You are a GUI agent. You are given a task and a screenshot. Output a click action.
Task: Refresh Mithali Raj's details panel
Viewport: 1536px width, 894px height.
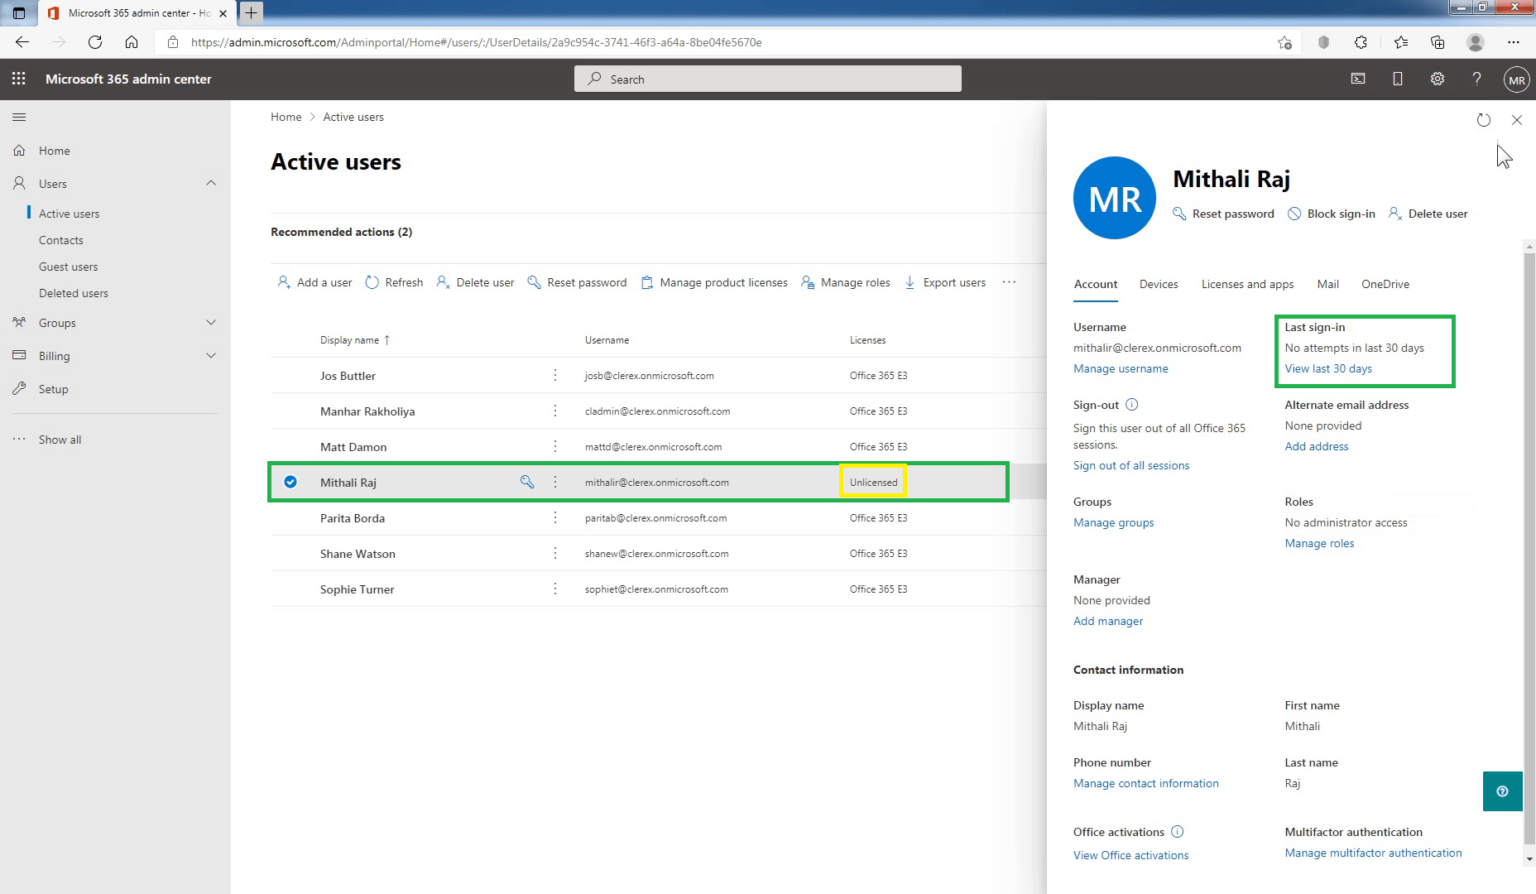click(x=1484, y=119)
